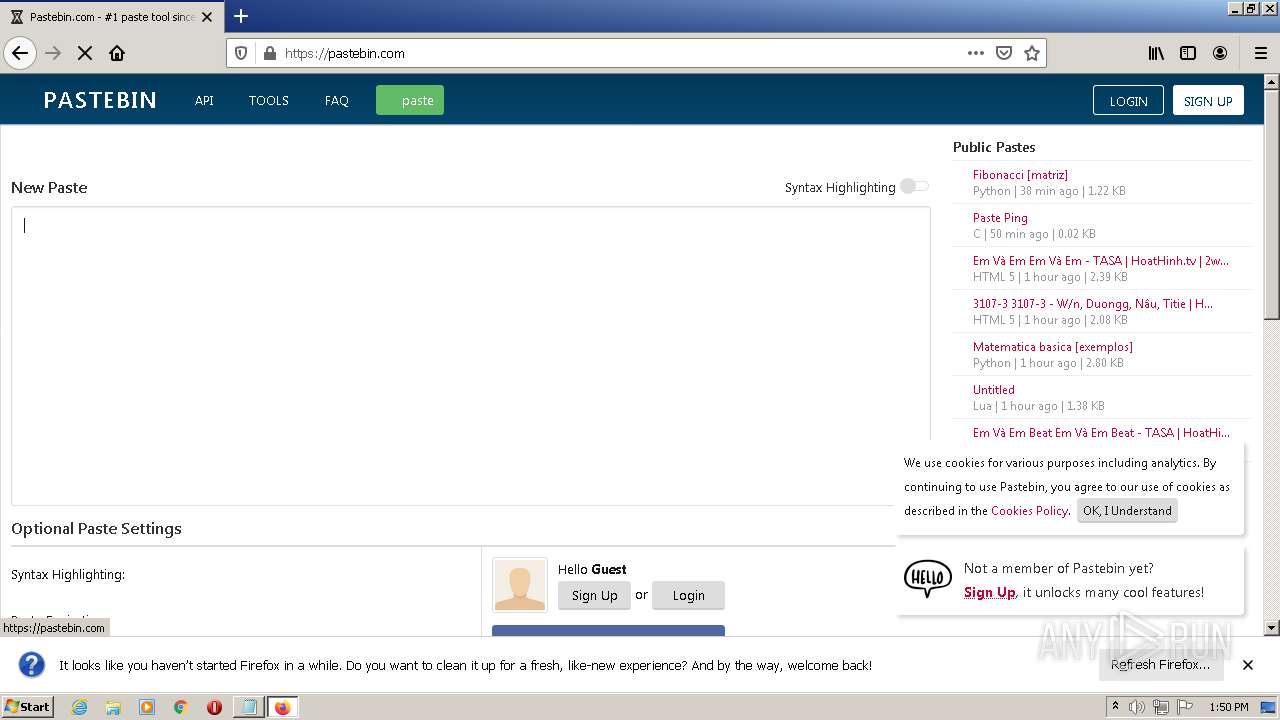The height and width of the screenshot is (720, 1280).
Task: Click the green paste button
Action: coord(410,100)
